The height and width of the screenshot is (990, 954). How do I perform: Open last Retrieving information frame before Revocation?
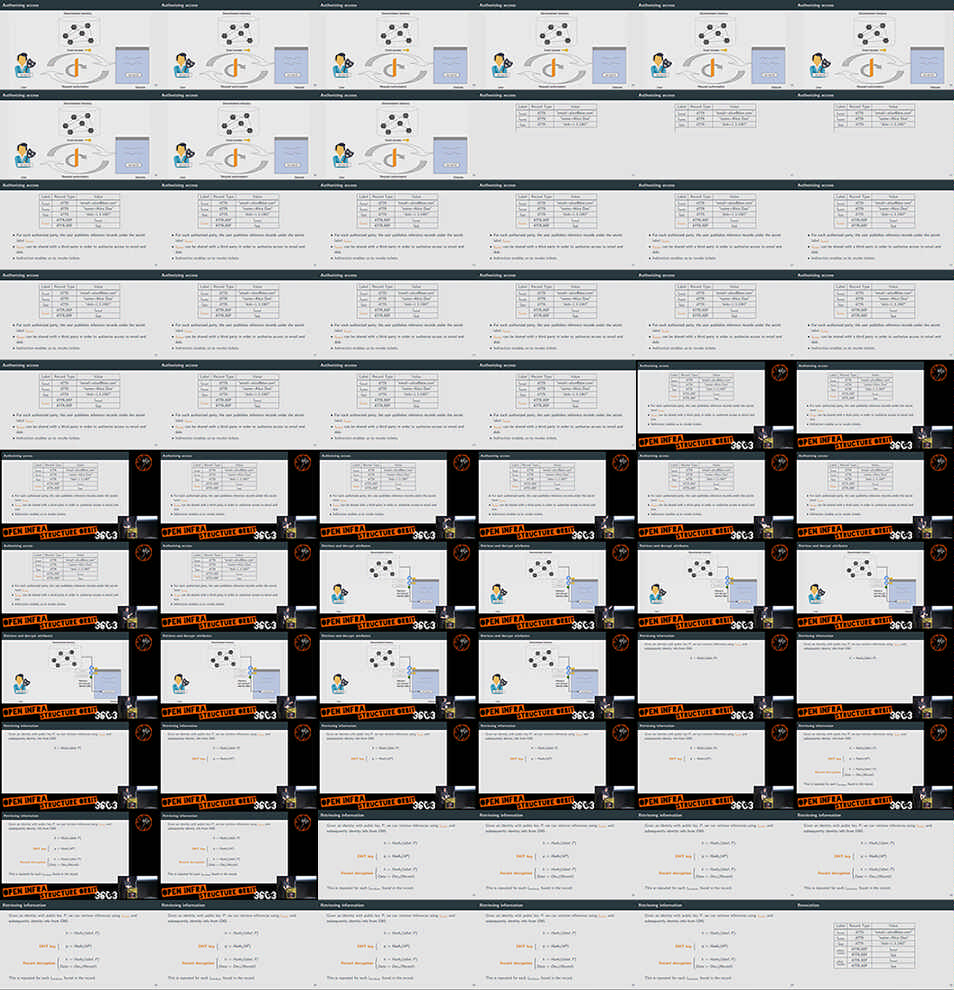pyautogui.click(x=715, y=945)
